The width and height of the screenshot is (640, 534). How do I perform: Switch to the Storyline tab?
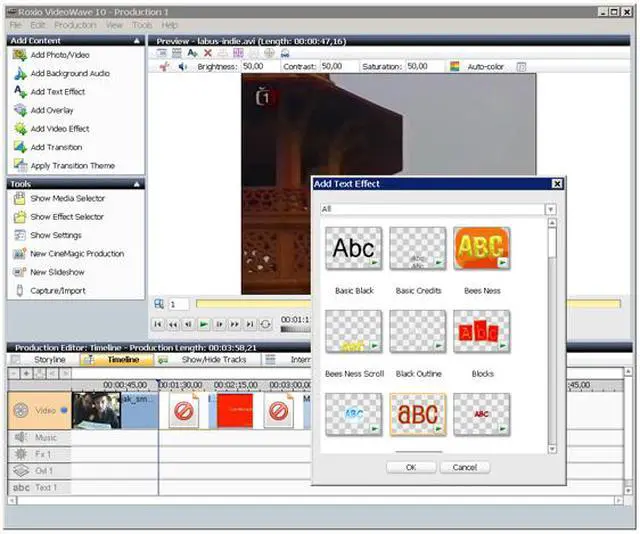49,359
